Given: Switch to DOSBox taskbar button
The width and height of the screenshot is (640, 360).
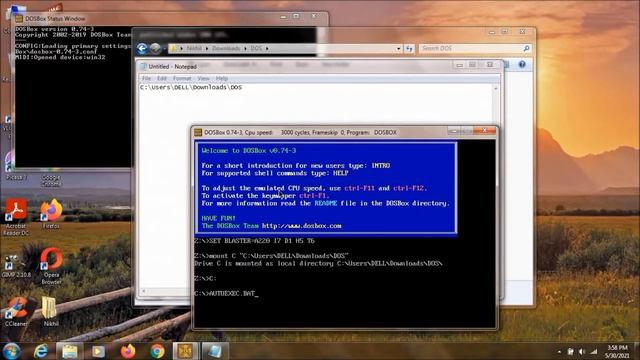Looking at the screenshot, I should pos(185,351).
